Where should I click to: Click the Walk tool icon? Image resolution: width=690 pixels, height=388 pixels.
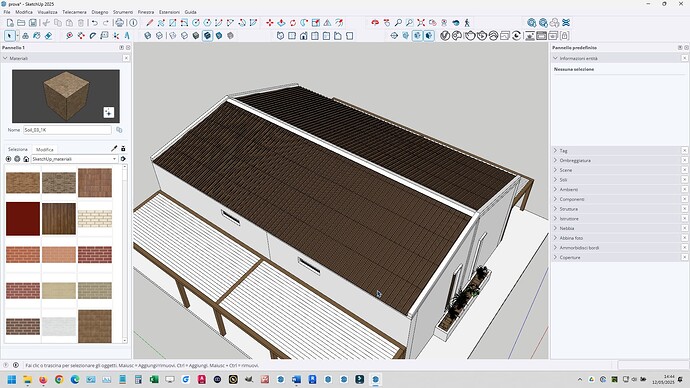467,23
